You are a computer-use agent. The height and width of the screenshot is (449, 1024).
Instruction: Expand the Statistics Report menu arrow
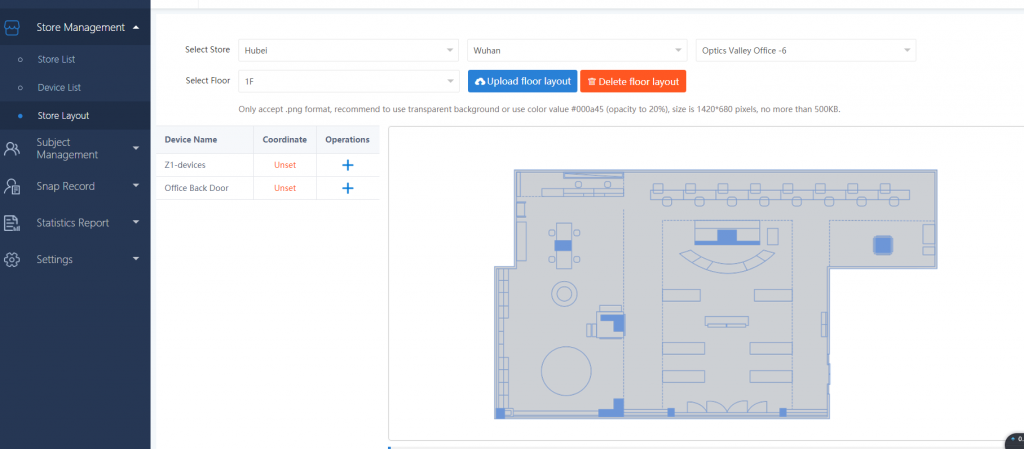135,223
